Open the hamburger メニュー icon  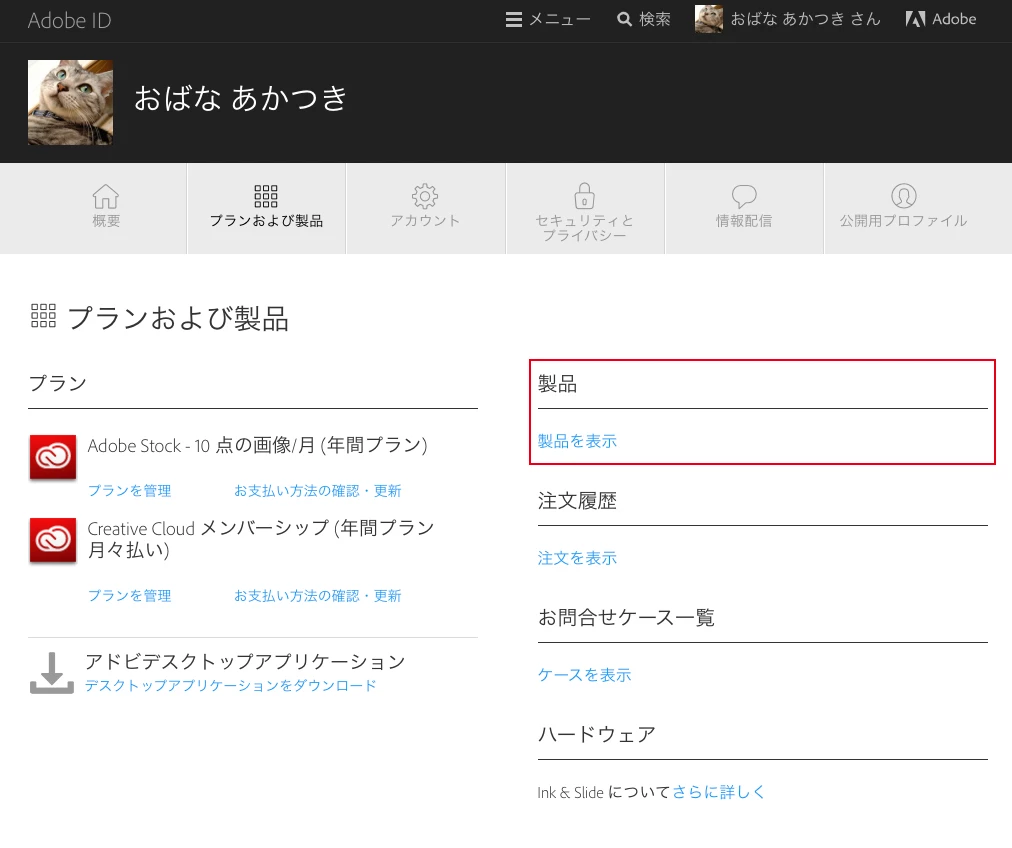514,19
